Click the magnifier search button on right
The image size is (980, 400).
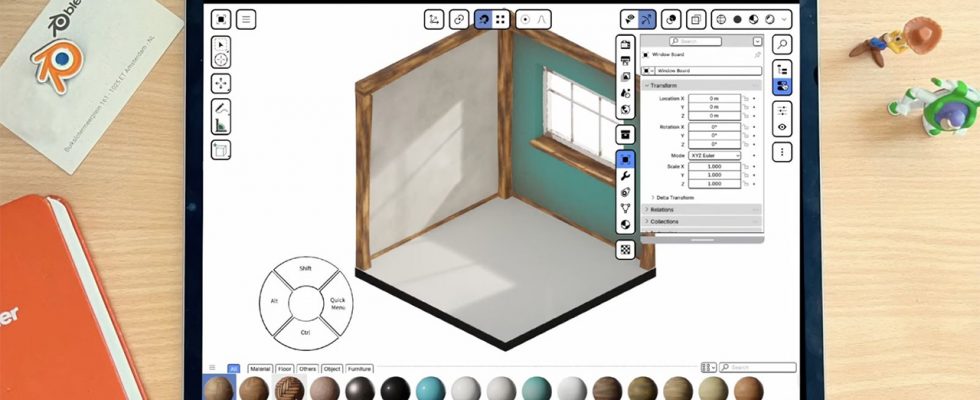click(782, 44)
